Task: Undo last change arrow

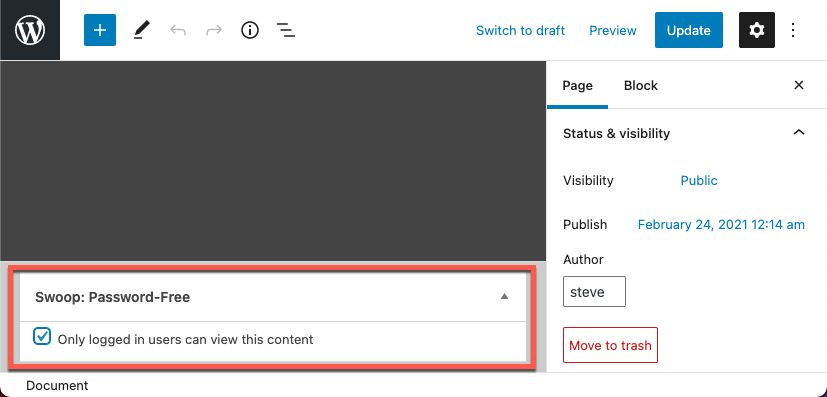Action: point(178,31)
